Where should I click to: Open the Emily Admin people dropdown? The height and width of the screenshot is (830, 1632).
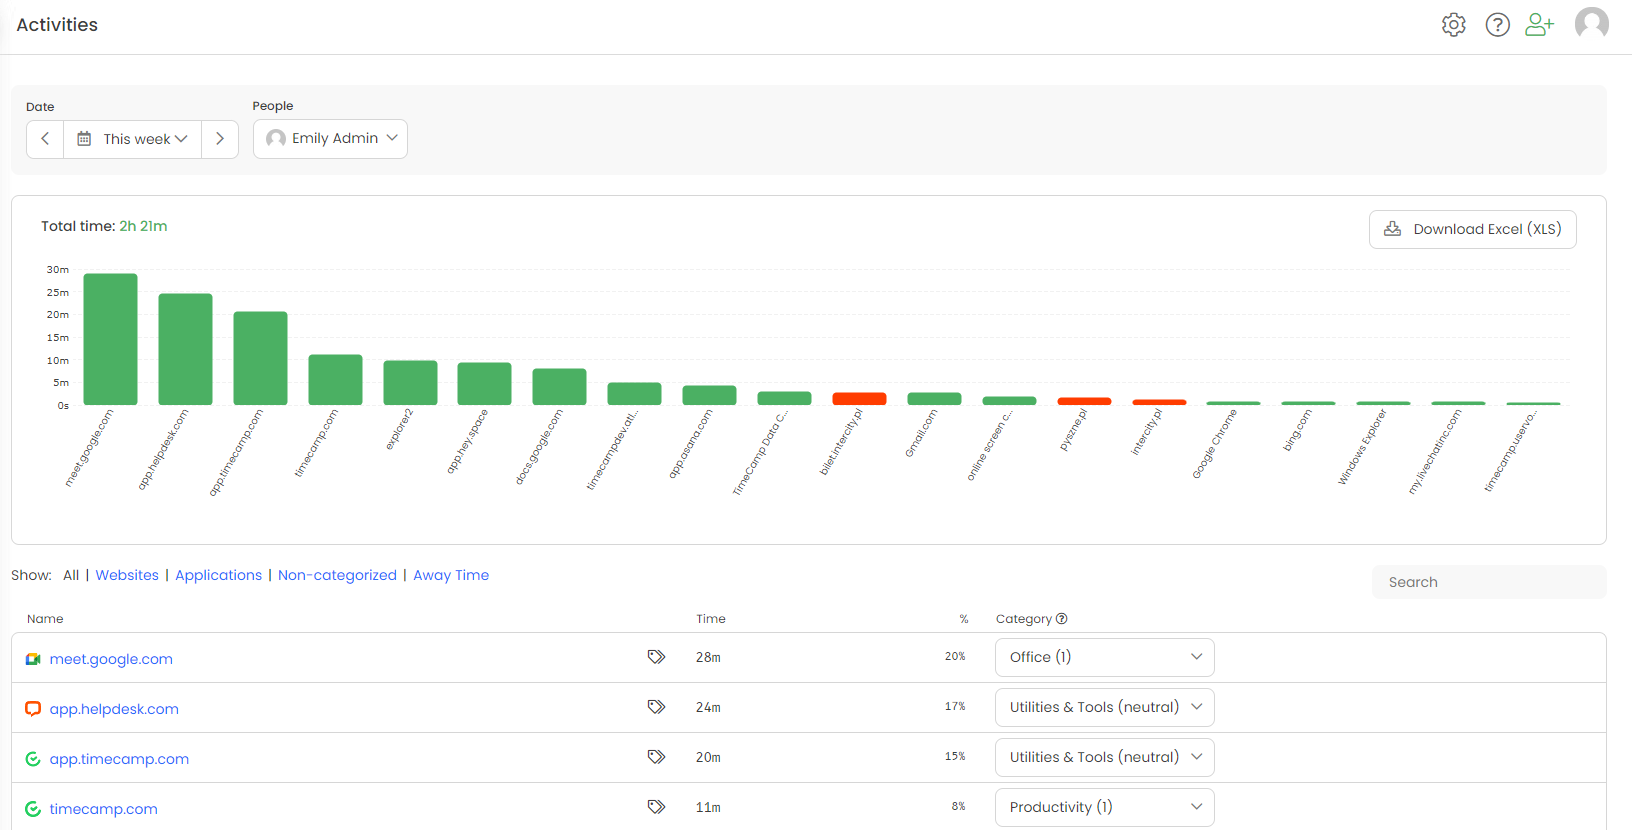330,138
